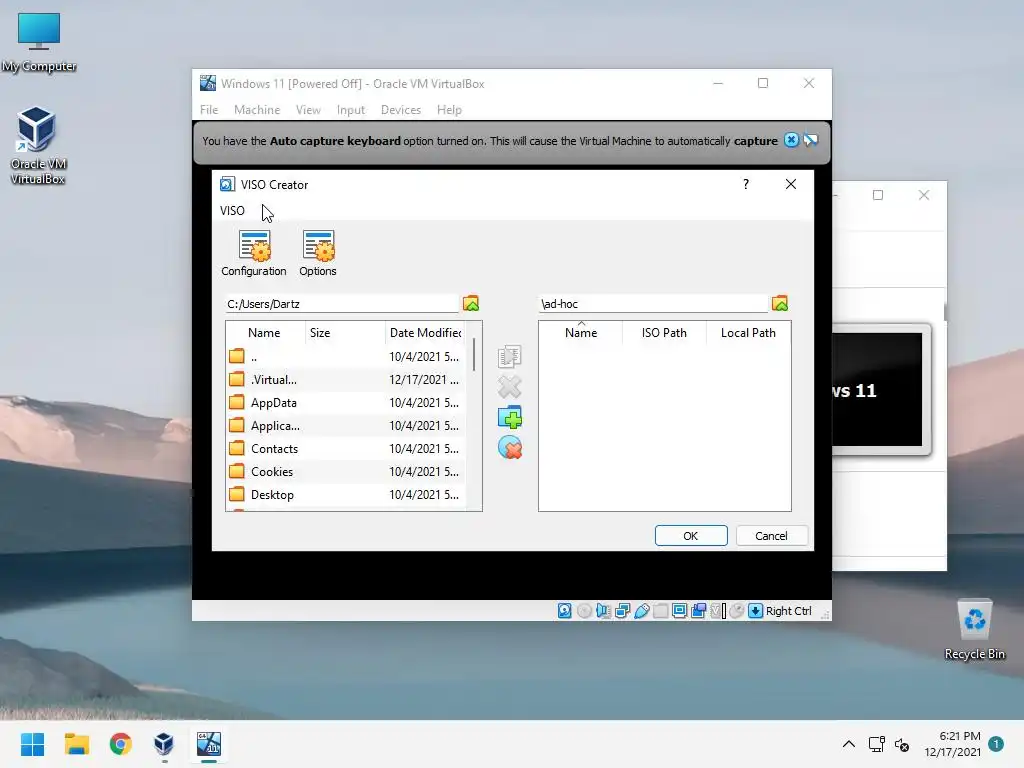This screenshot has height=768, width=1024.
Task: Click the \ad-hoc path field
Action: tap(652, 304)
